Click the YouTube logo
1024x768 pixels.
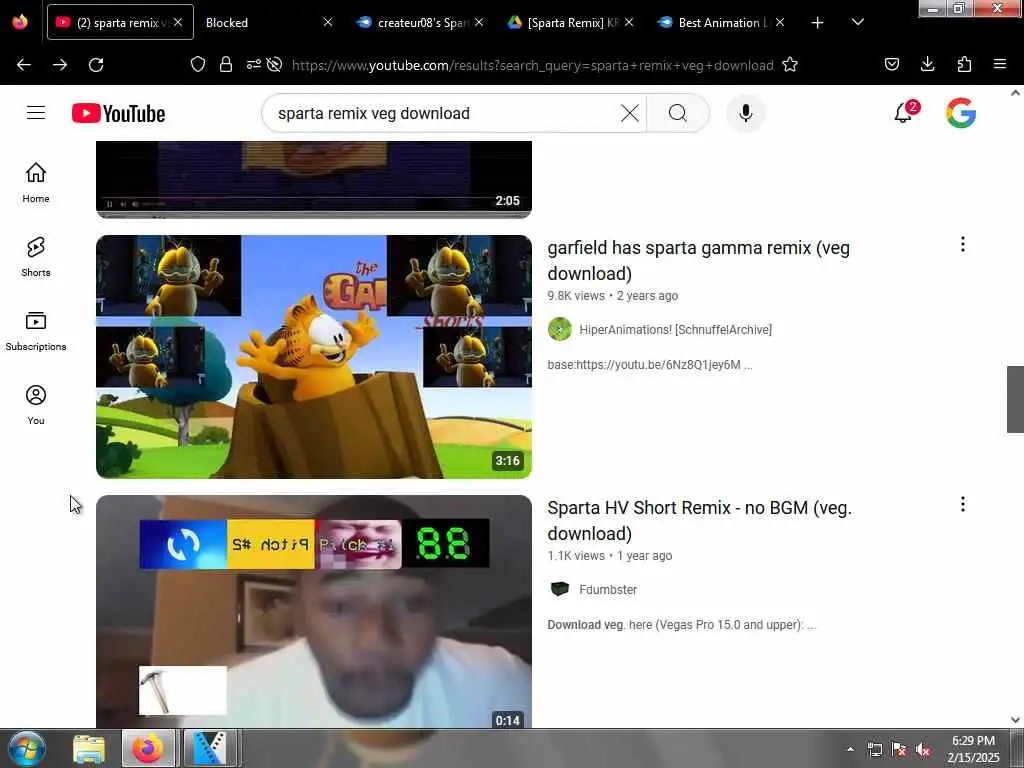[x=118, y=113]
